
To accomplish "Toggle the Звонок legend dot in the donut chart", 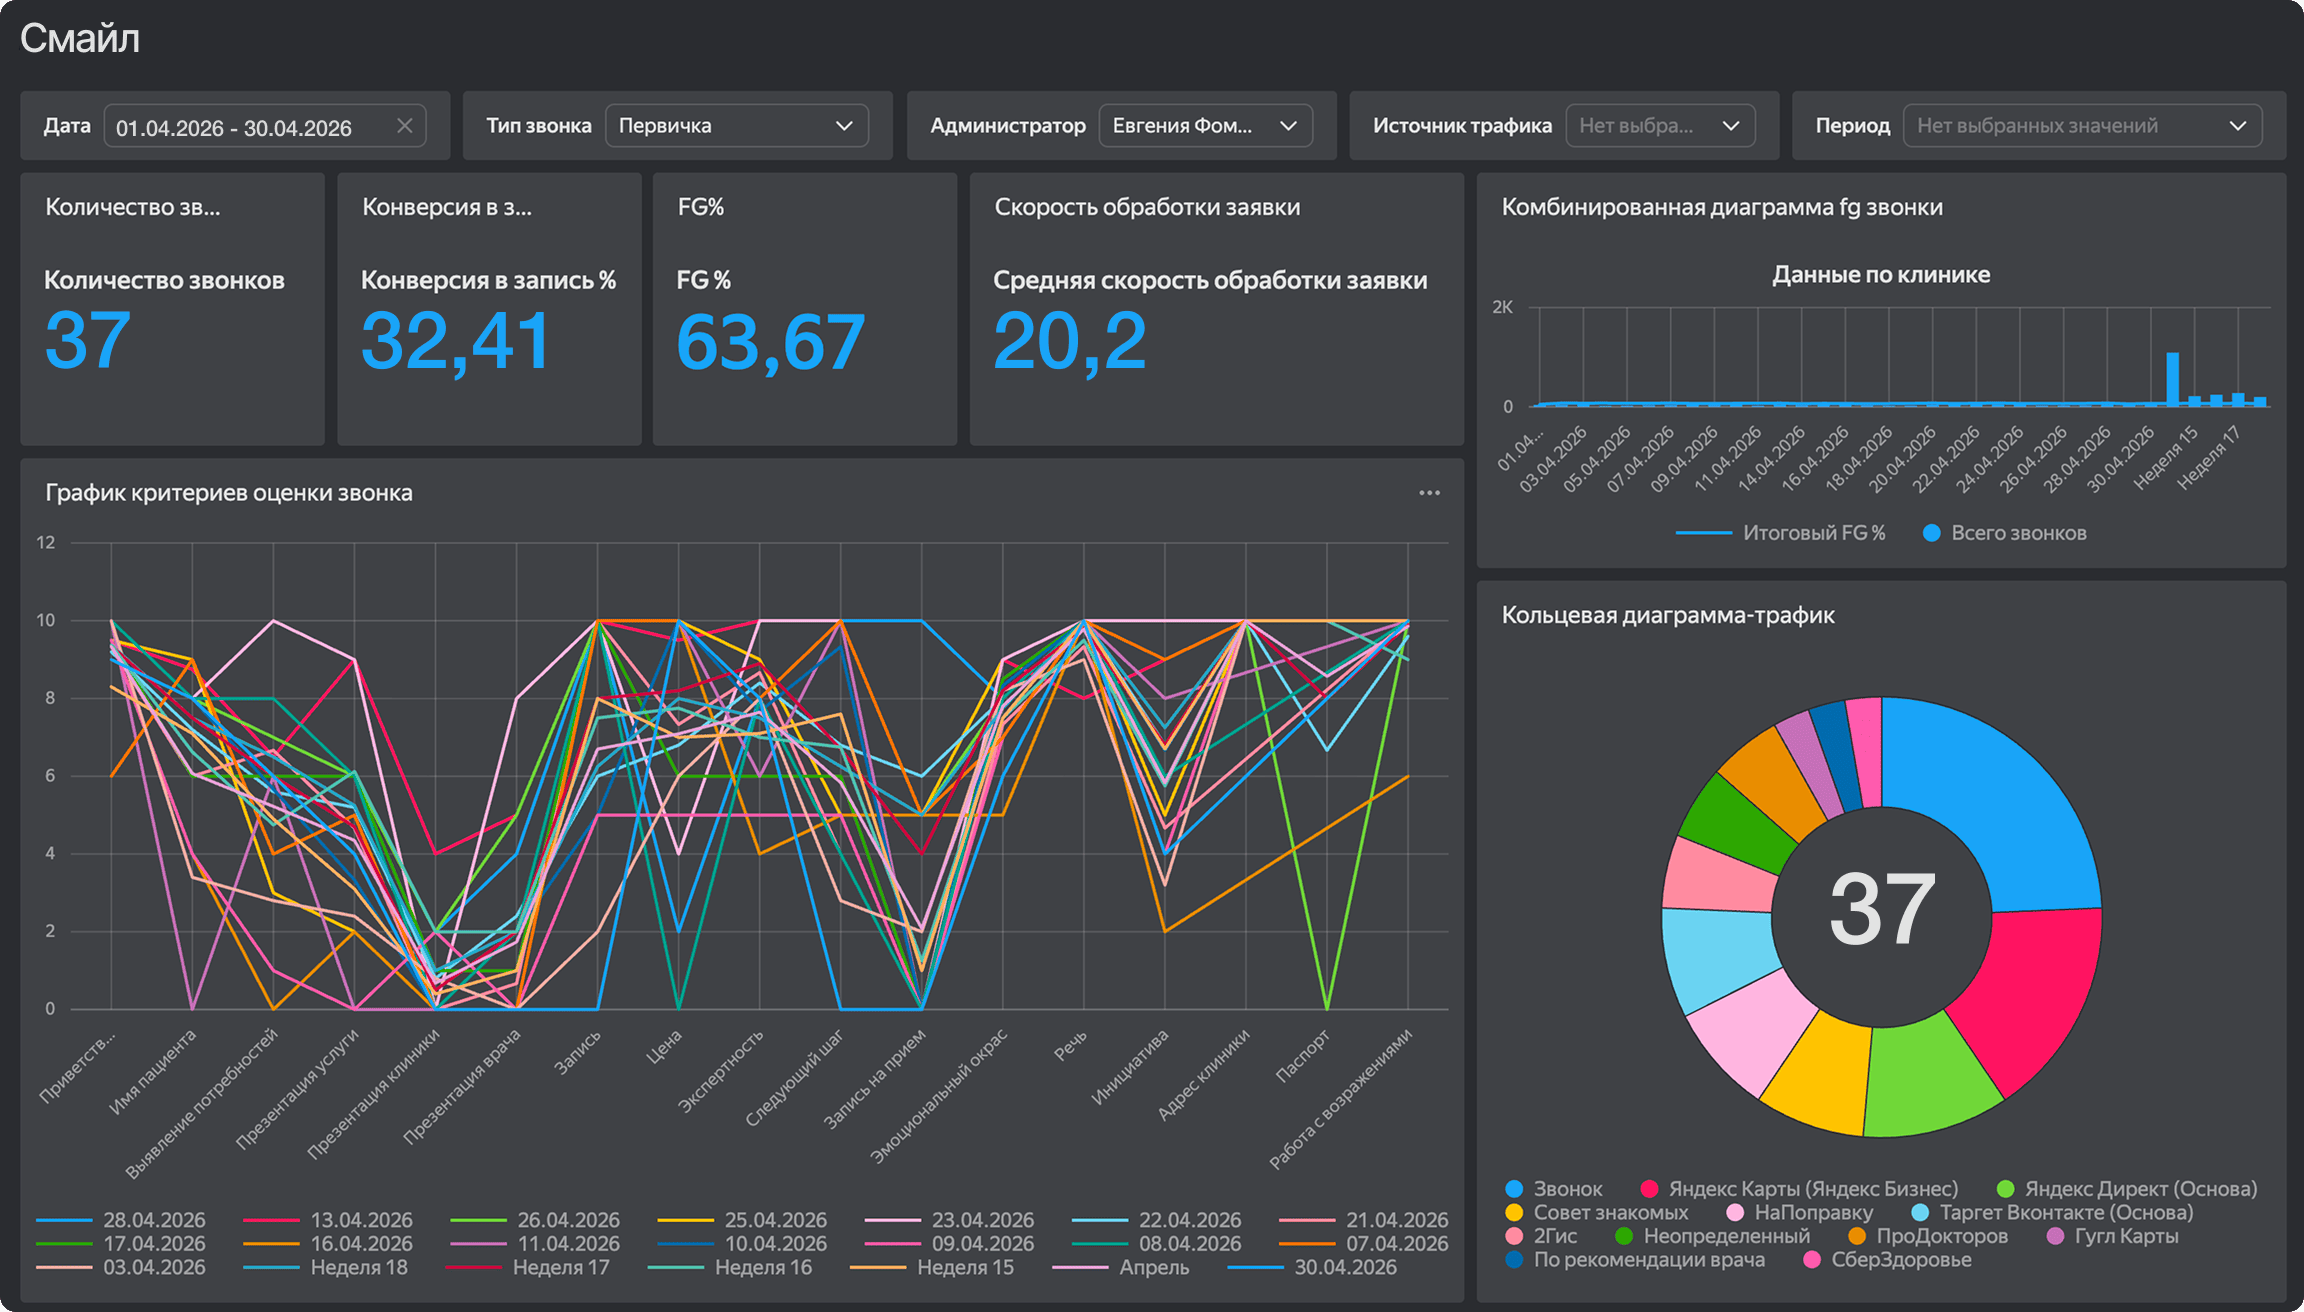I will 1514,1189.
